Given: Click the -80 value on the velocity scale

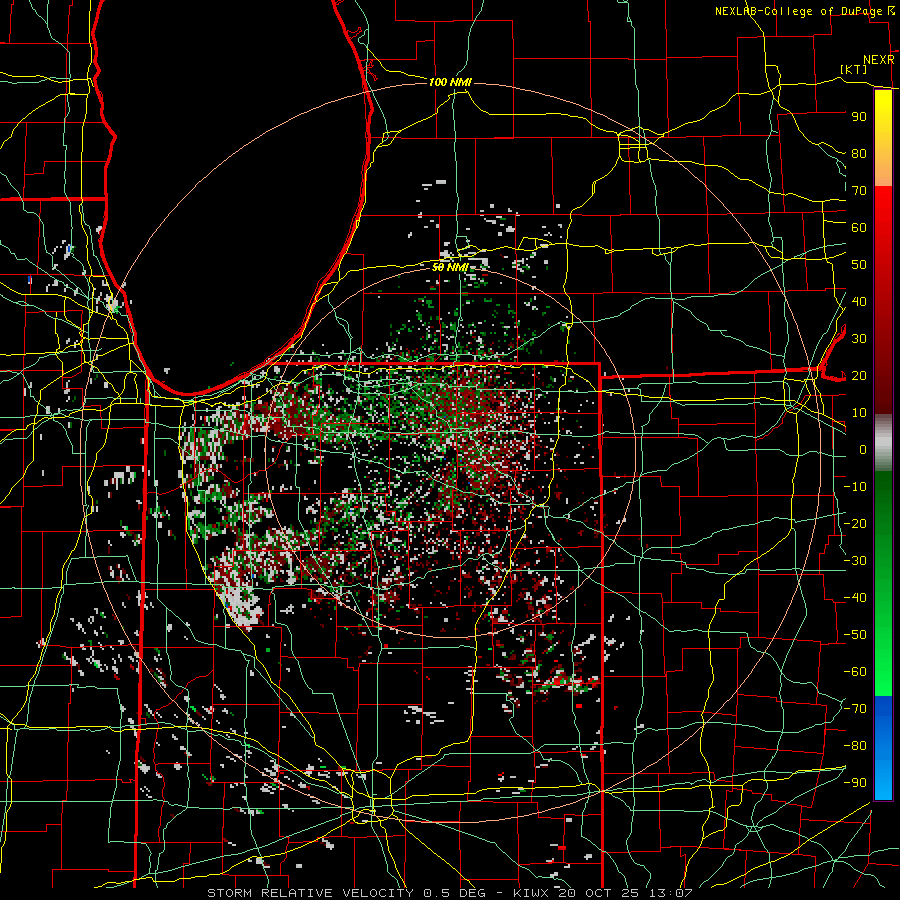Looking at the screenshot, I should click(x=855, y=746).
